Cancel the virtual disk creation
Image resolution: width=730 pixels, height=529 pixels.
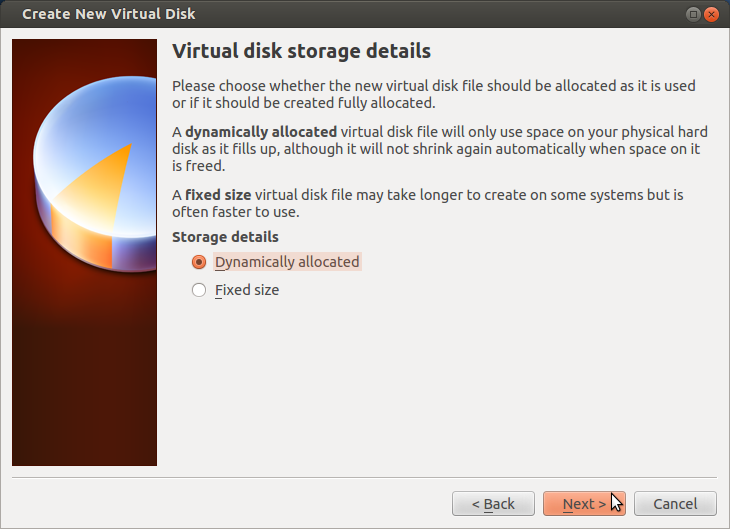(x=675, y=503)
